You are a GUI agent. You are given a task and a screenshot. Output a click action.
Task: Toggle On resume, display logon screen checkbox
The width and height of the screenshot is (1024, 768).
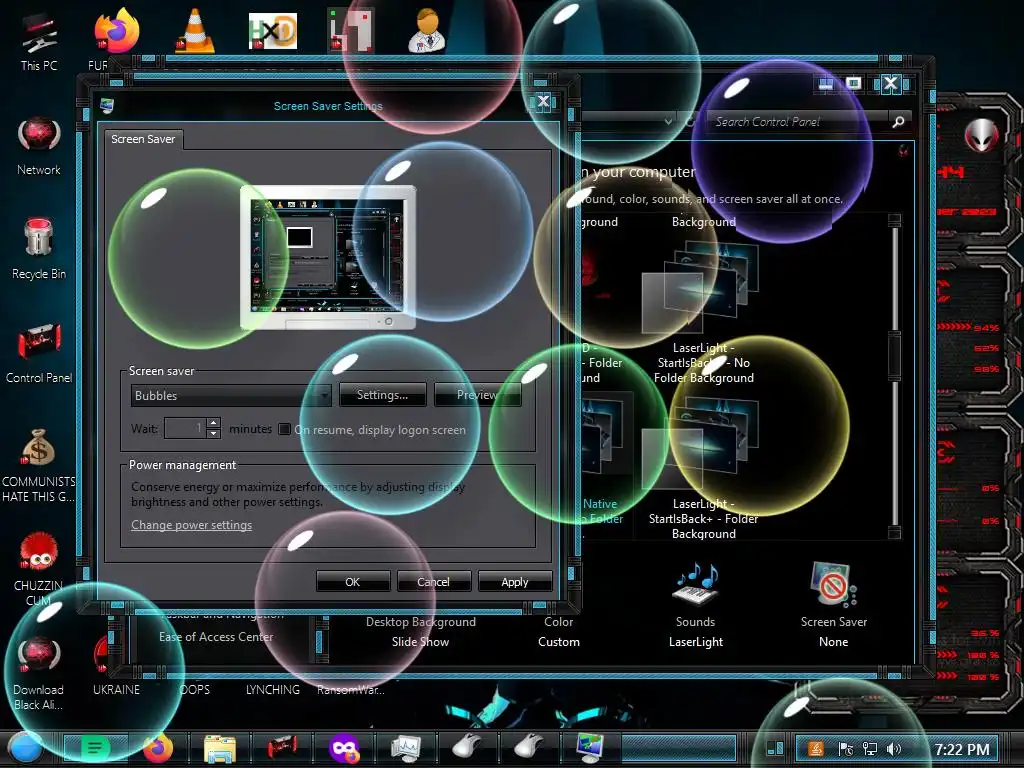coord(284,429)
